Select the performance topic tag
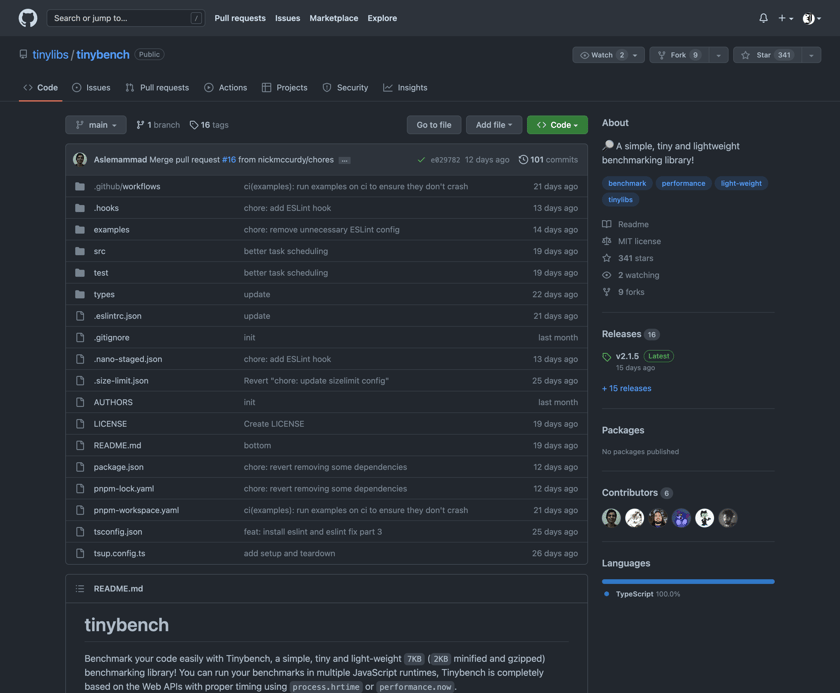The width and height of the screenshot is (840, 693). click(x=683, y=183)
